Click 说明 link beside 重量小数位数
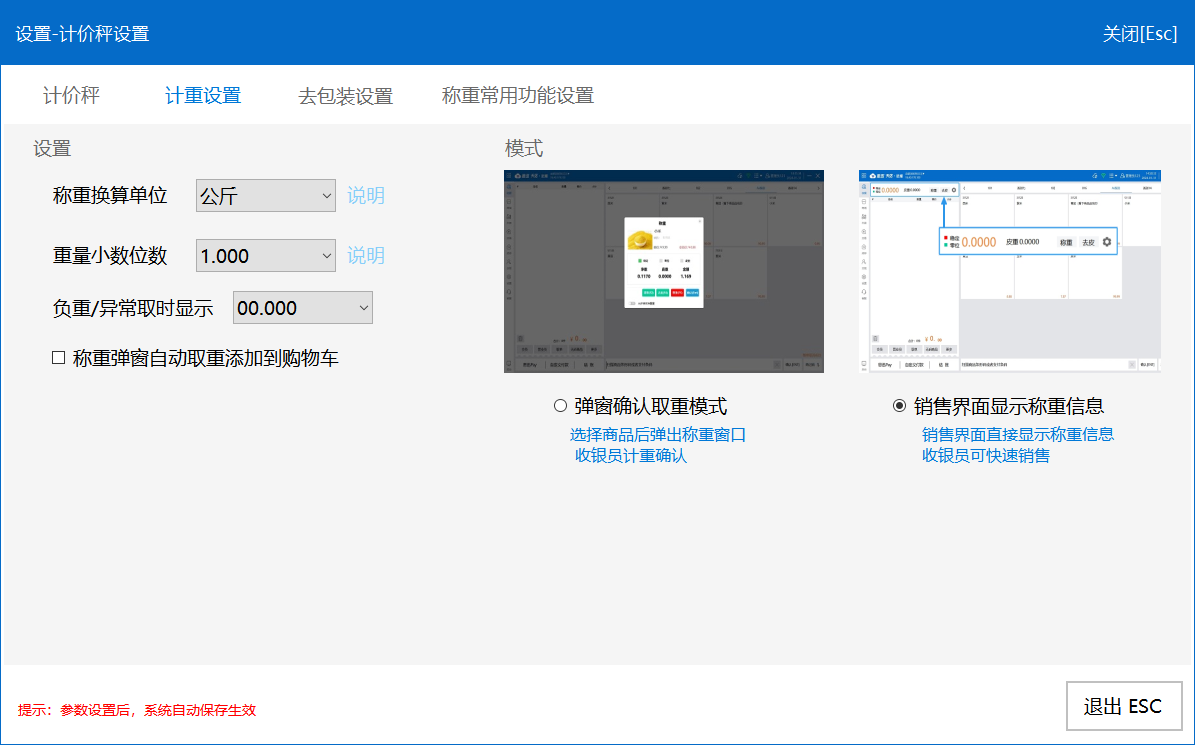The image size is (1195, 745). click(366, 256)
